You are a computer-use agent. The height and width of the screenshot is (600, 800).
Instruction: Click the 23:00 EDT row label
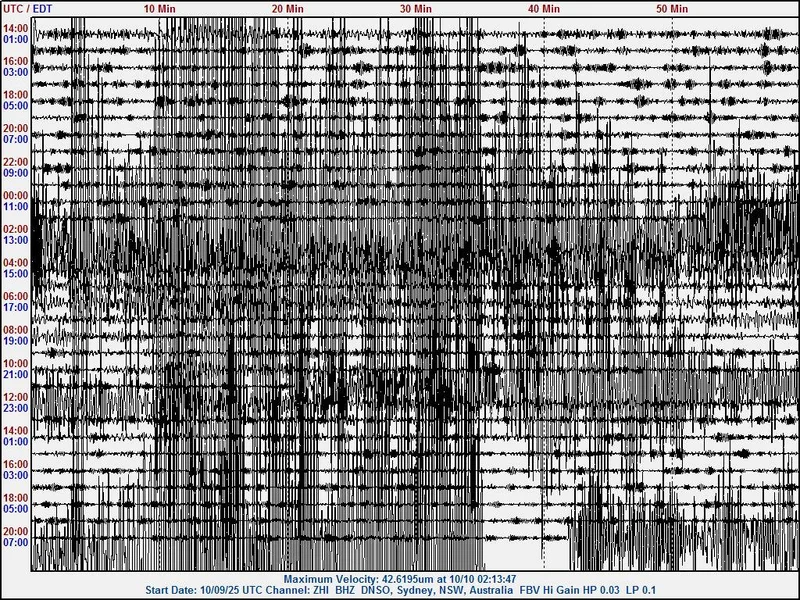[16, 408]
